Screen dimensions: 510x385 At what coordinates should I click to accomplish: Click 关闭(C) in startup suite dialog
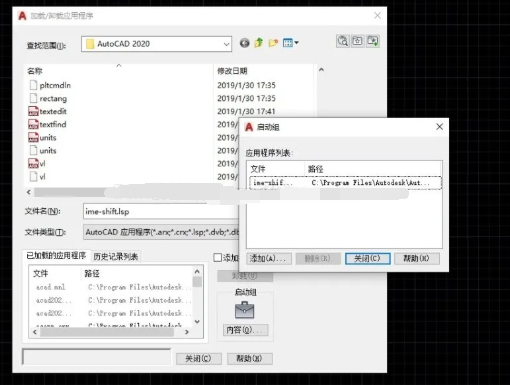pos(368,258)
